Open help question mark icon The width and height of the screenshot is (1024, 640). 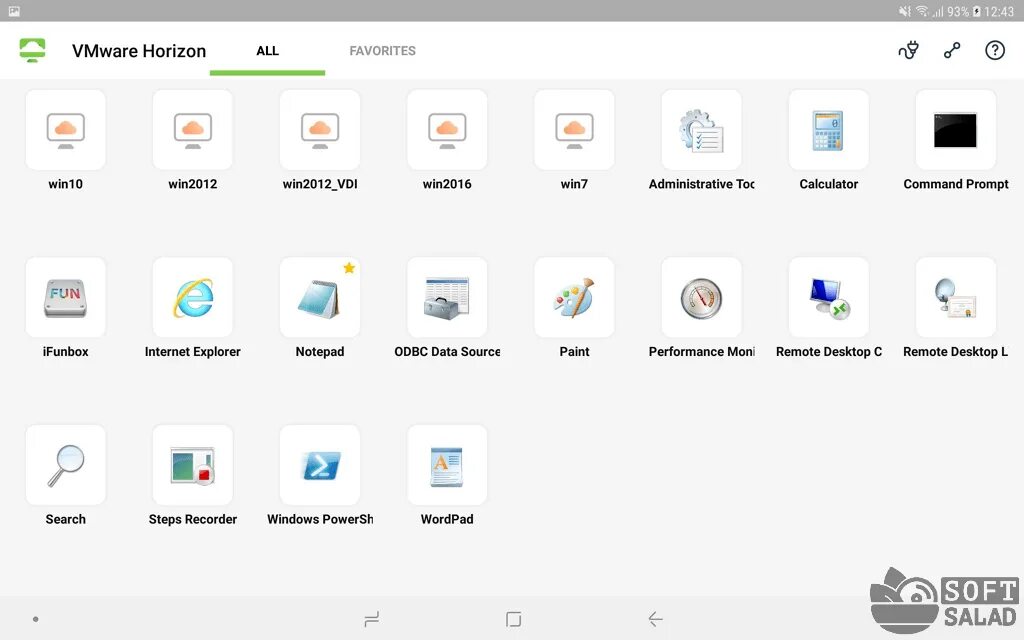[995, 50]
